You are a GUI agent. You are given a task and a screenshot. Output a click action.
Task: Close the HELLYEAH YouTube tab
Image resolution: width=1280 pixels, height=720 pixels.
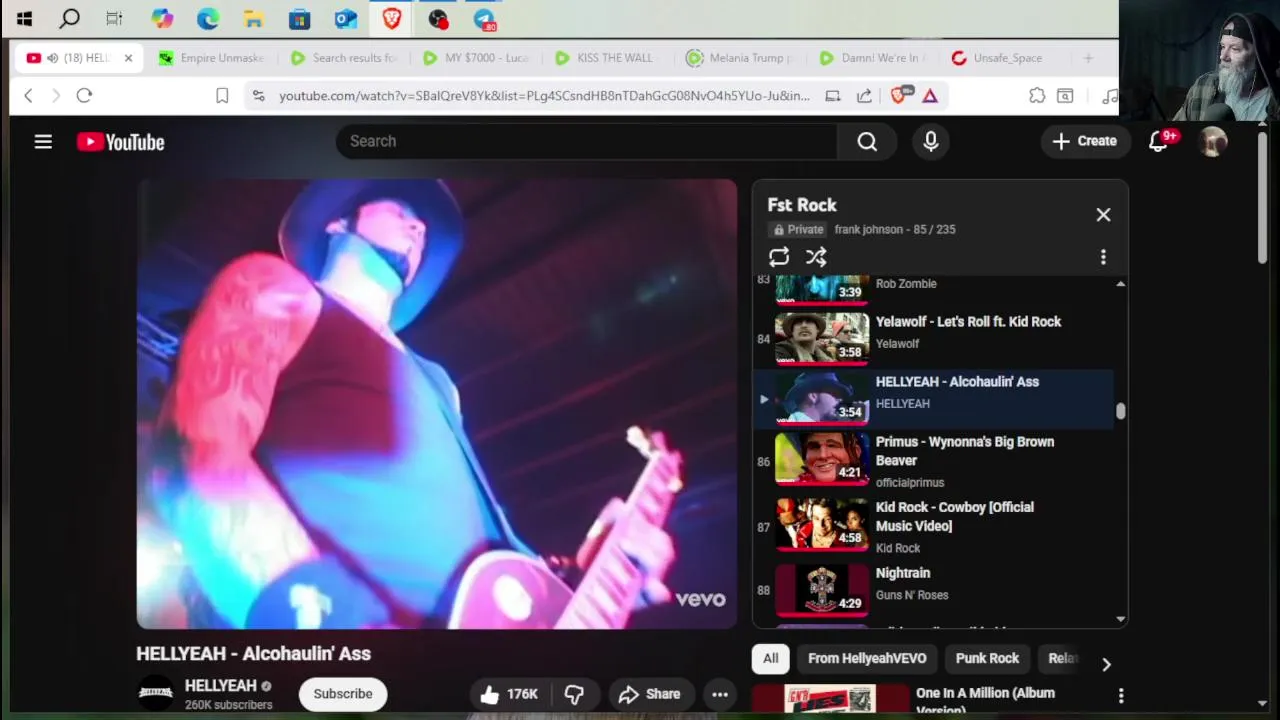point(128,58)
